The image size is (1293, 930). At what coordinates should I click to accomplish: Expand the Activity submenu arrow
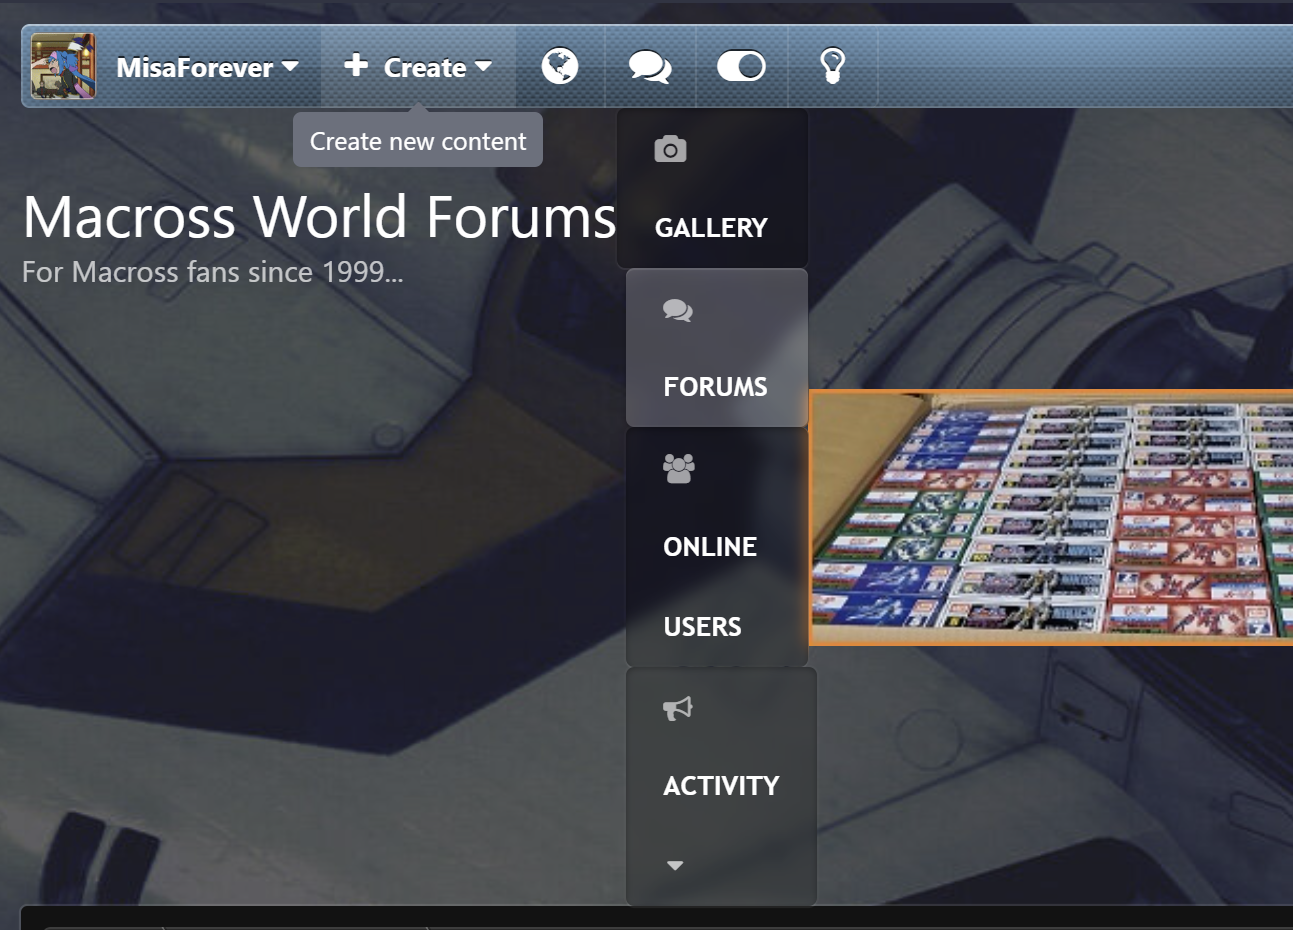tap(675, 865)
